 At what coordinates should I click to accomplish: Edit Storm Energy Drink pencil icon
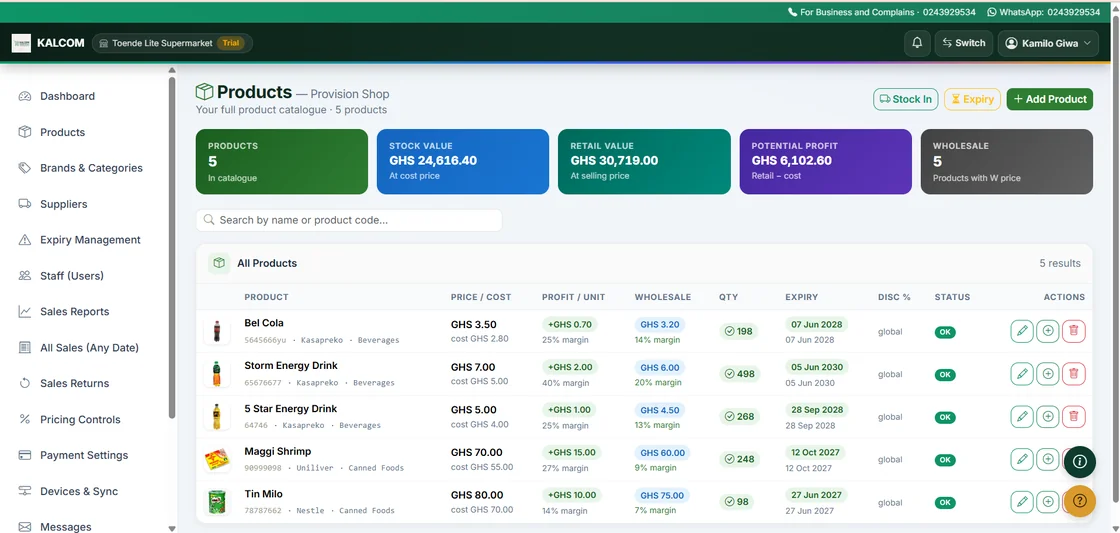(1022, 374)
